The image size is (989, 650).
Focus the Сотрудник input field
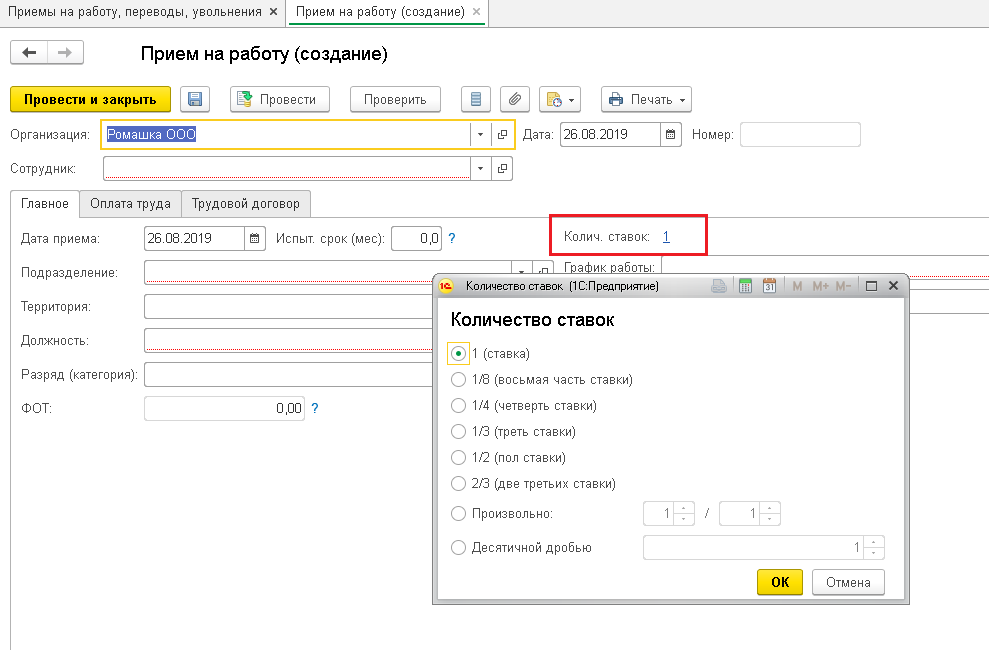pyautogui.click(x=287, y=168)
